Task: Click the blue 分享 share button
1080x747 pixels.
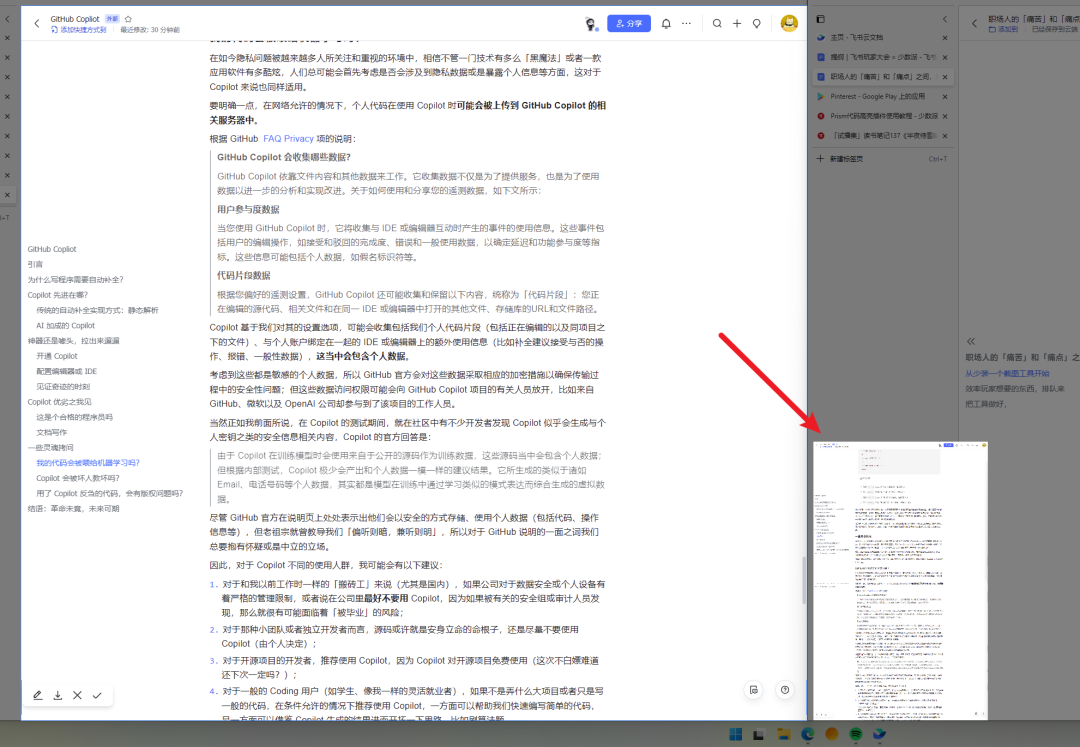Action: (x=629, y=23)
